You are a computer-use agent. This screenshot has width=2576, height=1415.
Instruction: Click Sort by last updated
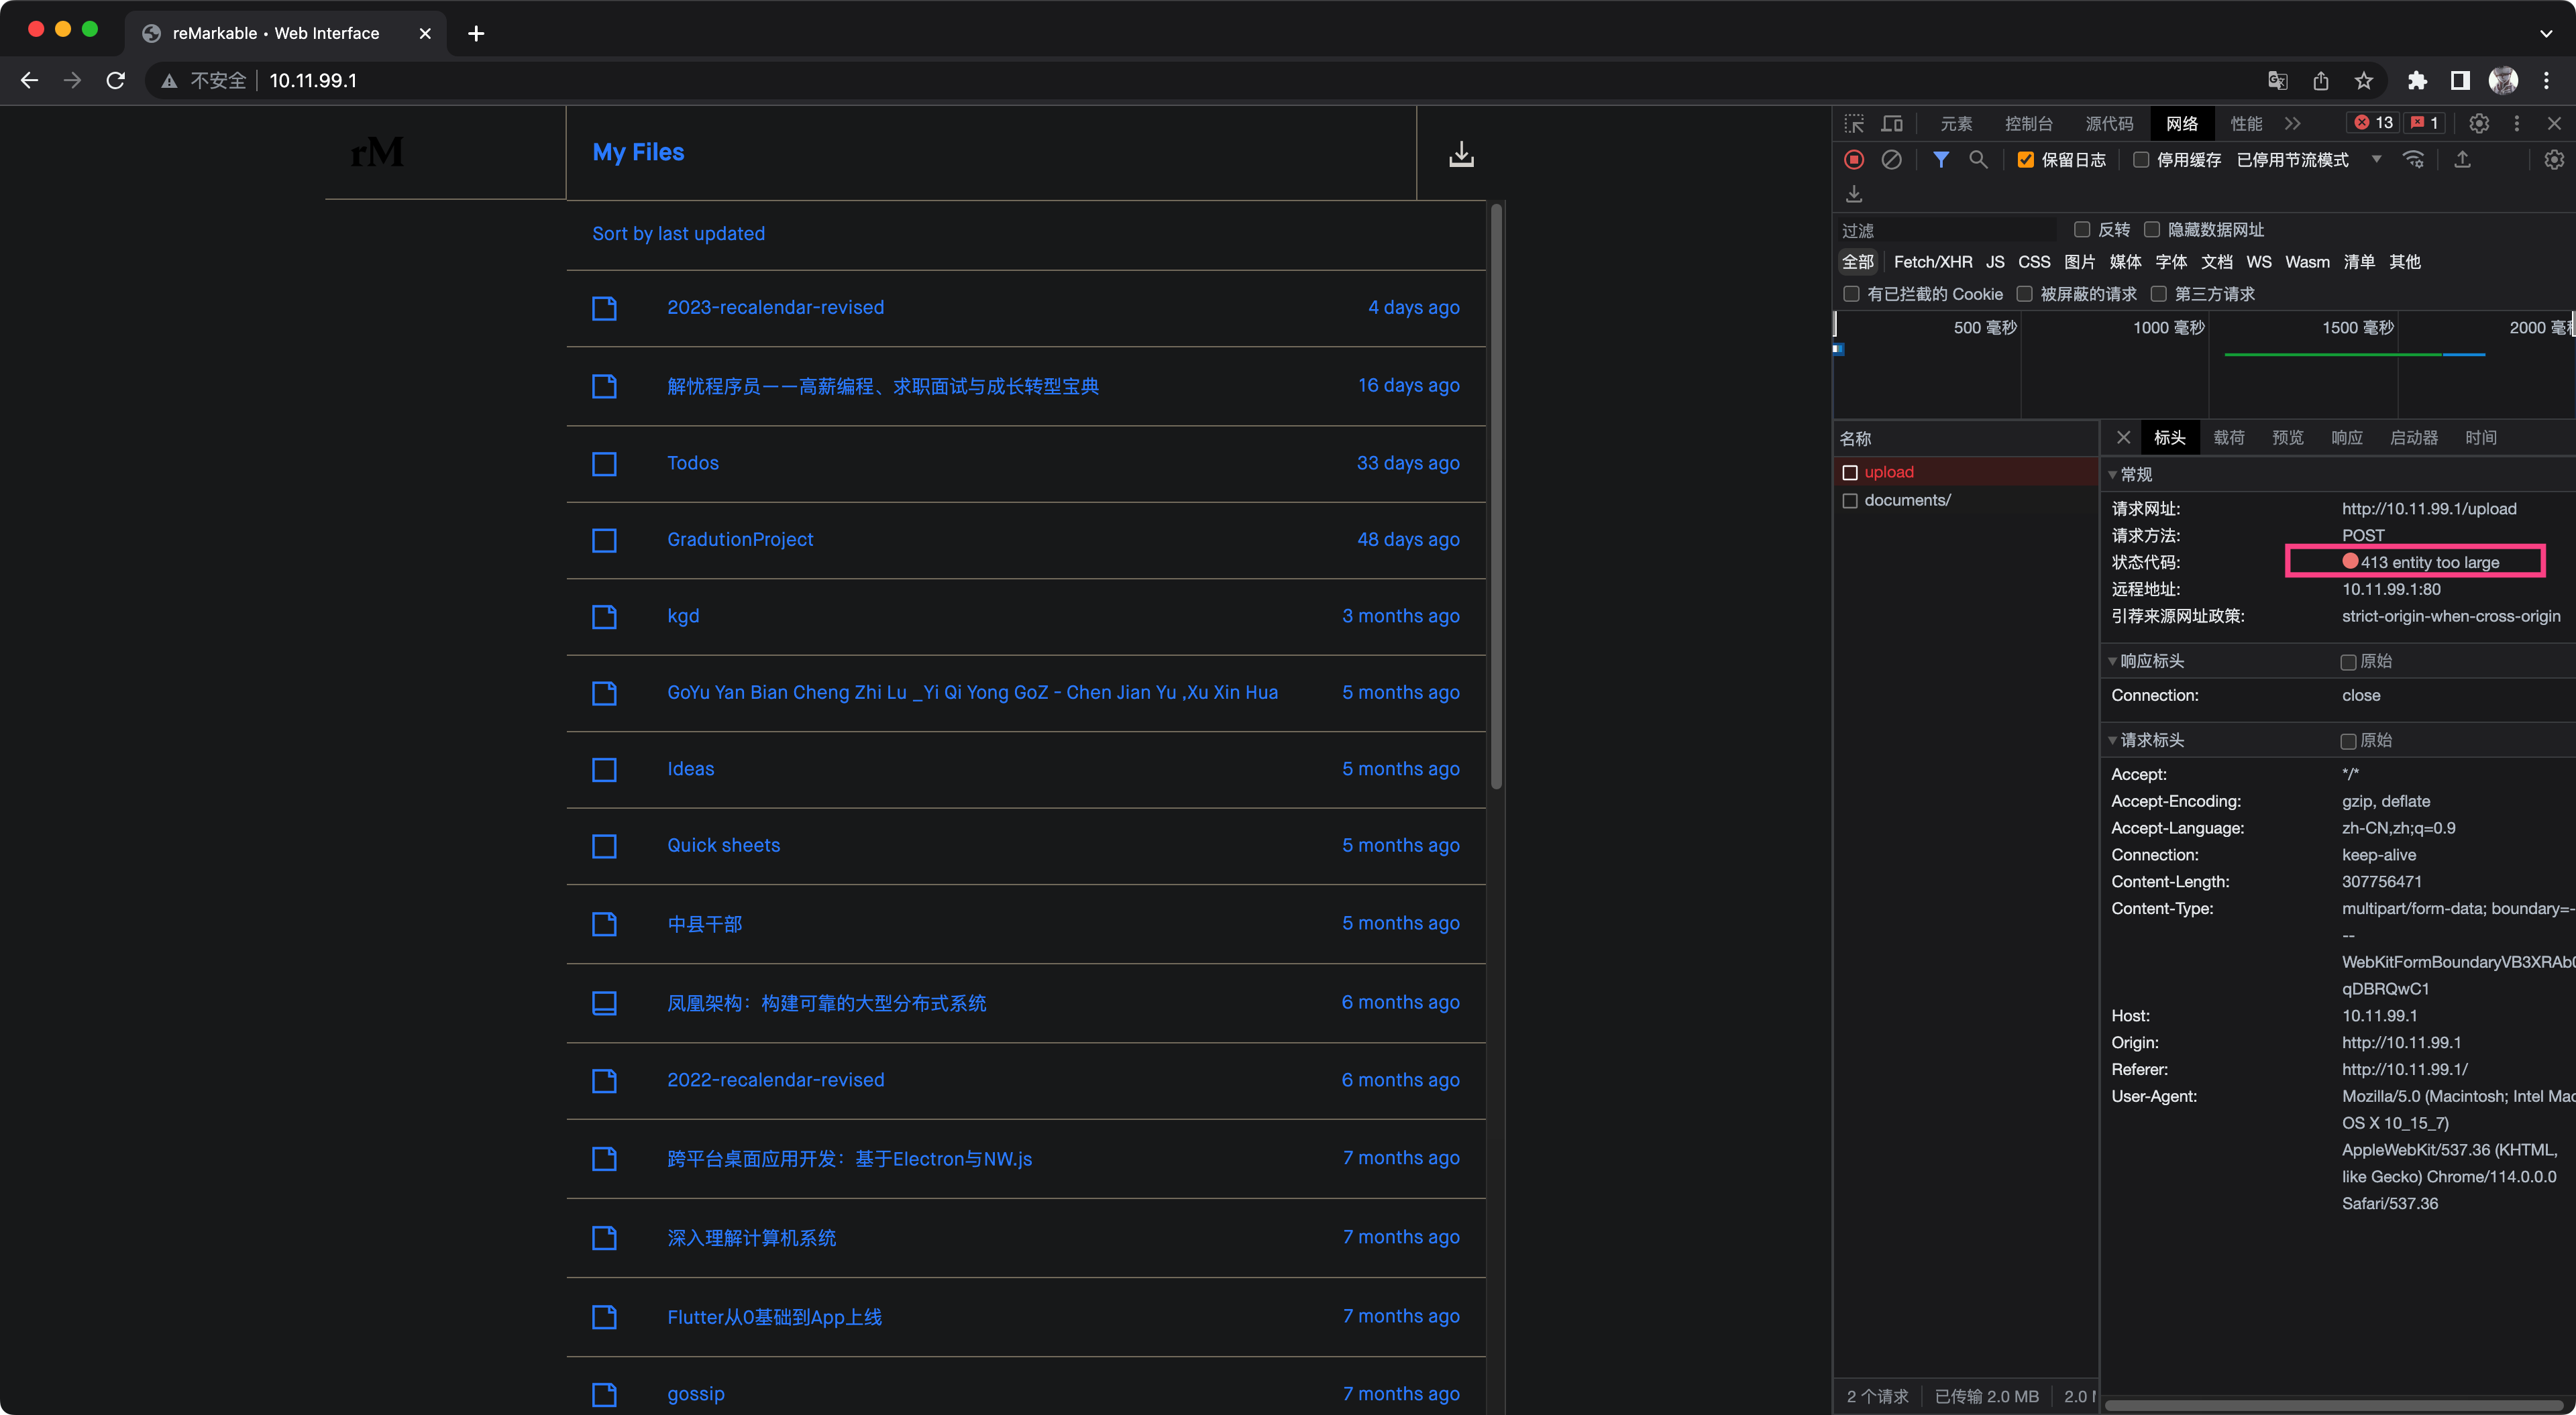[x=678, y=233]
